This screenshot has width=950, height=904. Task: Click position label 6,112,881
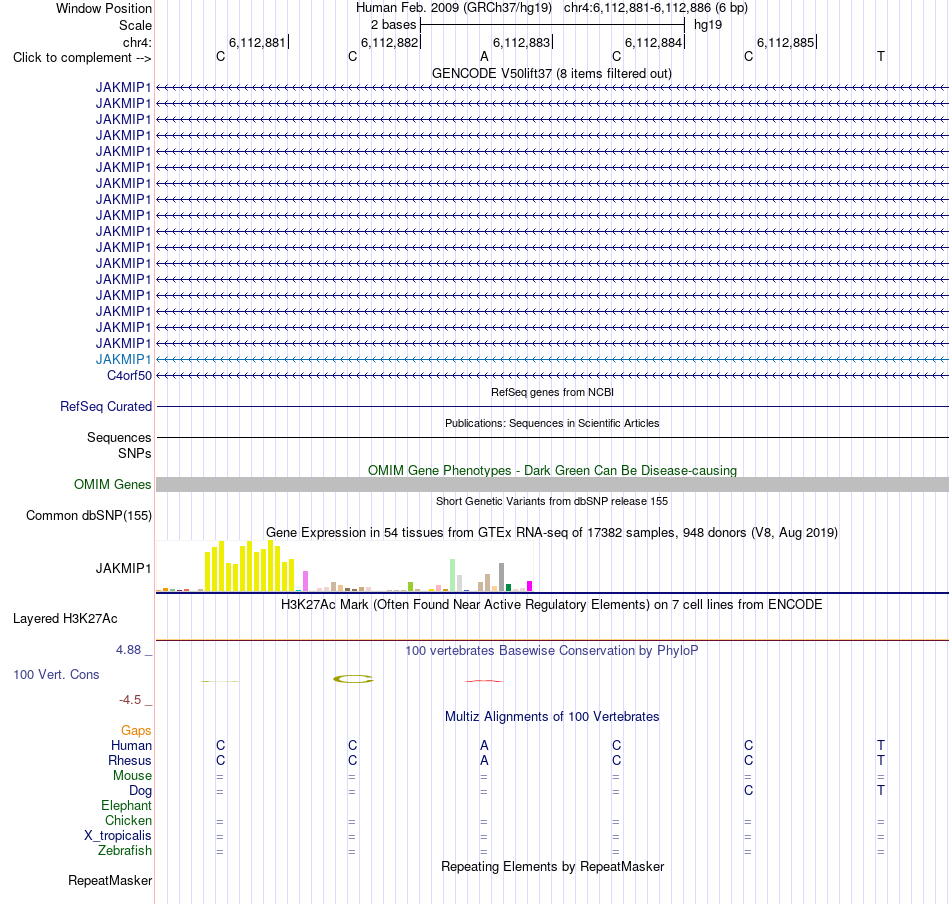point(257,42)
